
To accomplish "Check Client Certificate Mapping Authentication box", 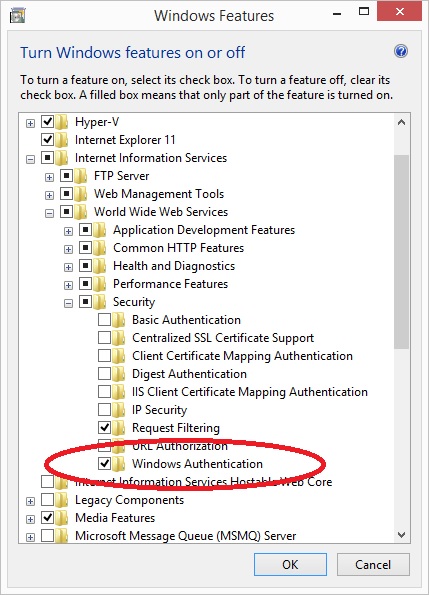I will tap(104, 356).
